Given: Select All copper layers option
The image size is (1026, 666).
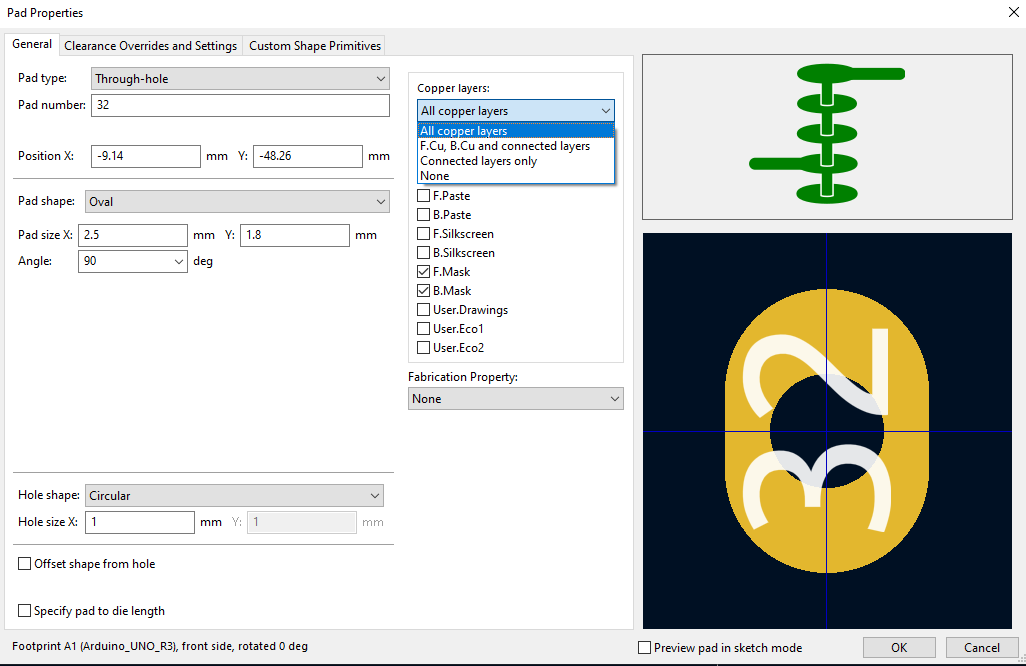Looking at the screenshot, I should click(x=516, y=131).
